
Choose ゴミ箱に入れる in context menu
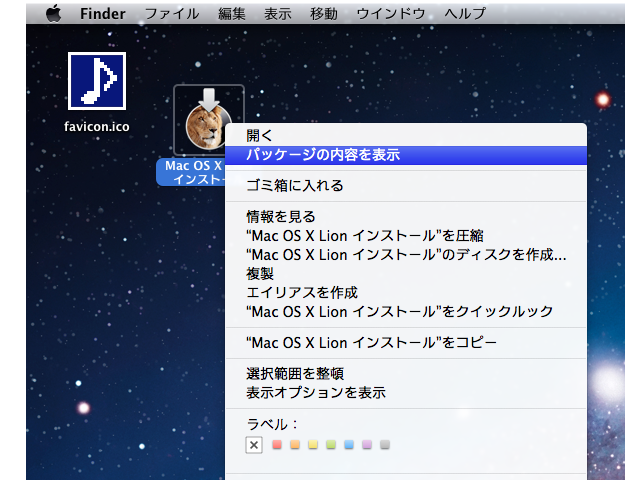pyautogui.click(x=406, y=186)
